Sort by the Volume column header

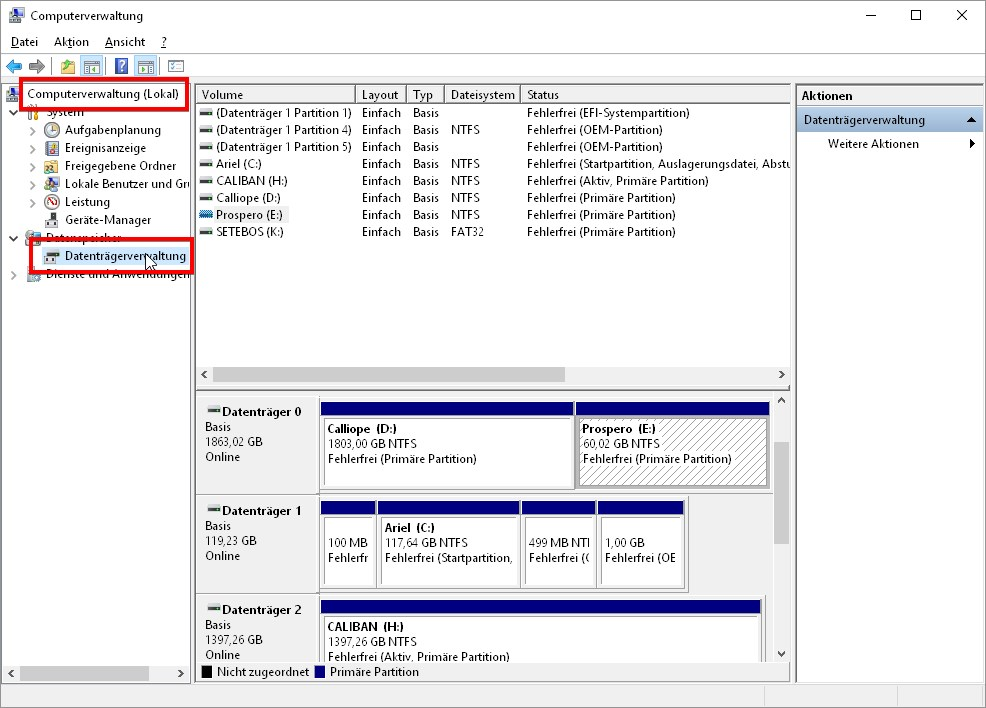pos(275,94)
